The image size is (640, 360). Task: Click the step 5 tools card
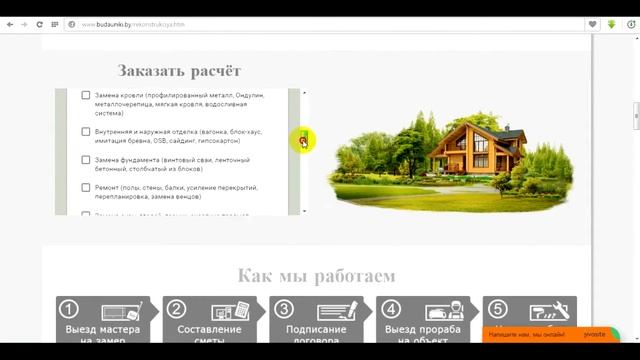tap(530, 312)
